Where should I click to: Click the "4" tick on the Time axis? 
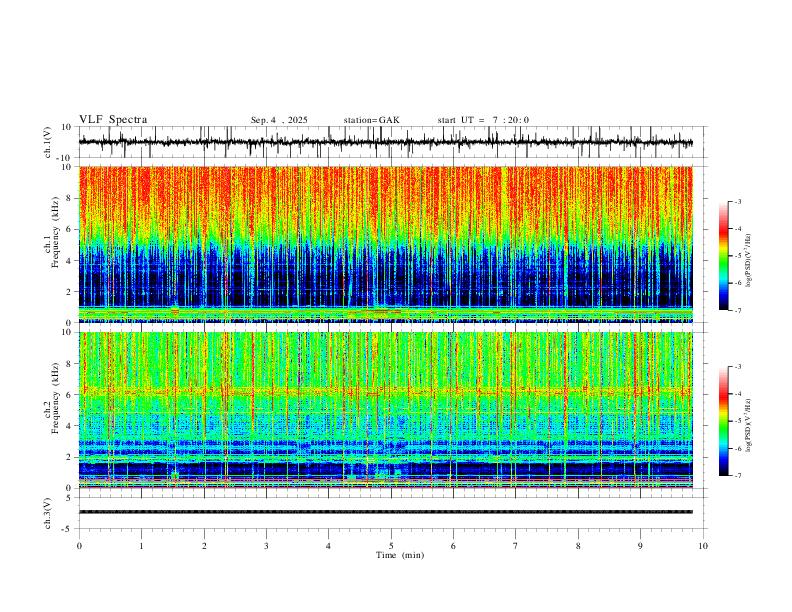(328, 546)
